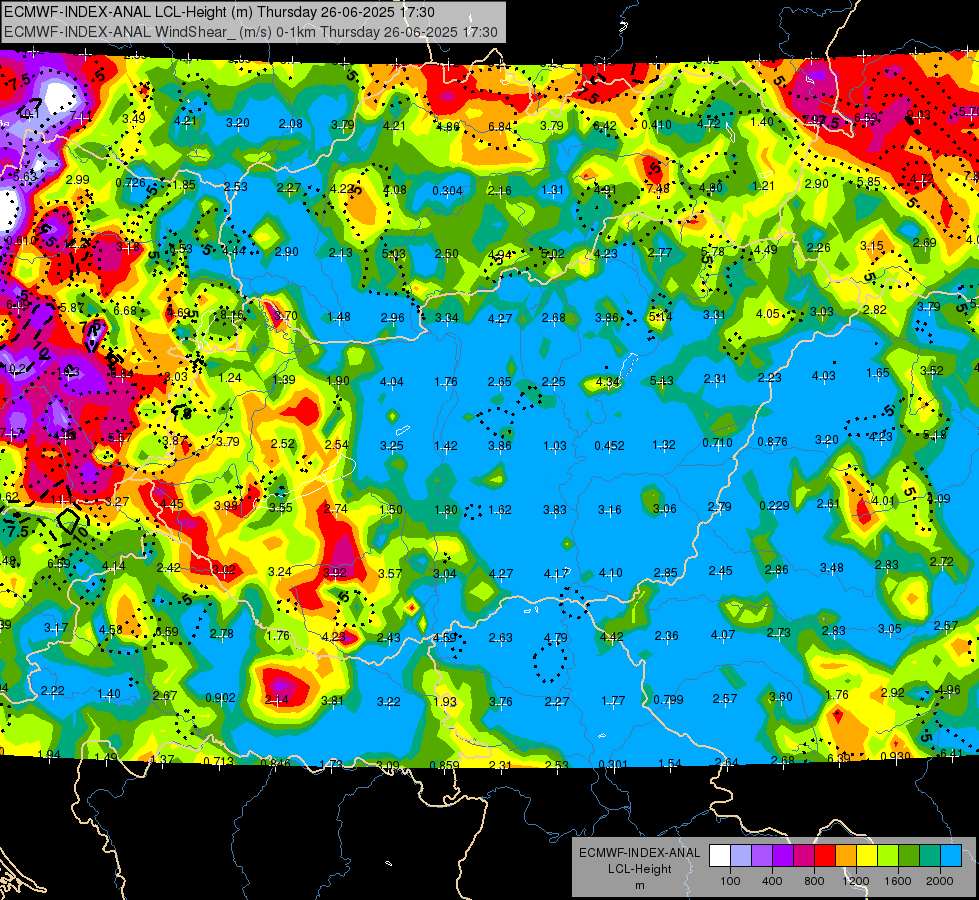The width and height of the screenshot is (979, 900).
Task: Click the wind shear value 2.14
Action: [x=277, y=700]
